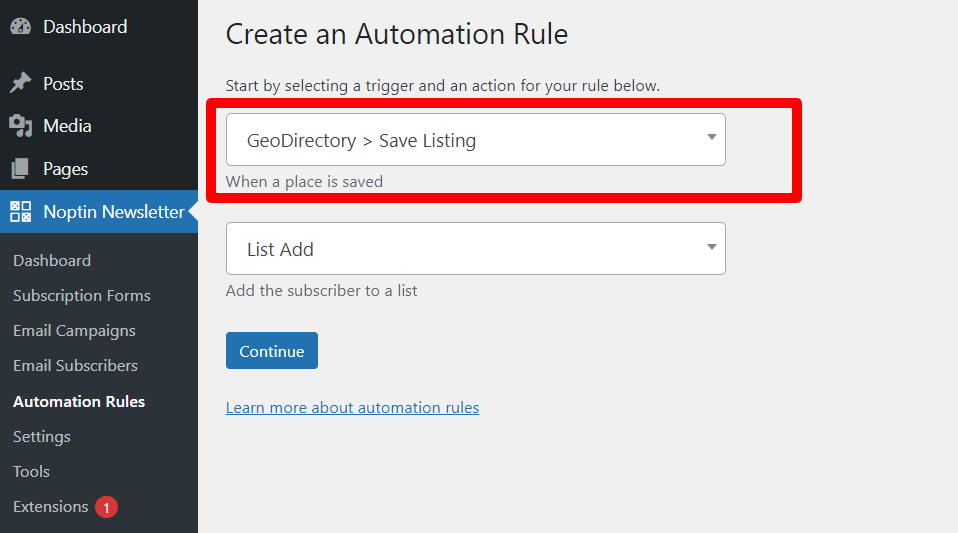Open Email Subscribers page
958x533 pixels.
[76, 366]
